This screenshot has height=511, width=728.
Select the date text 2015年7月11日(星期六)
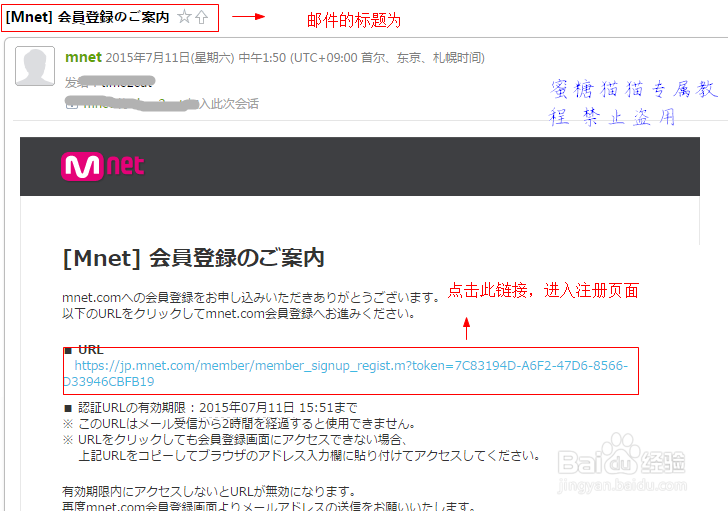pos(170,58)
